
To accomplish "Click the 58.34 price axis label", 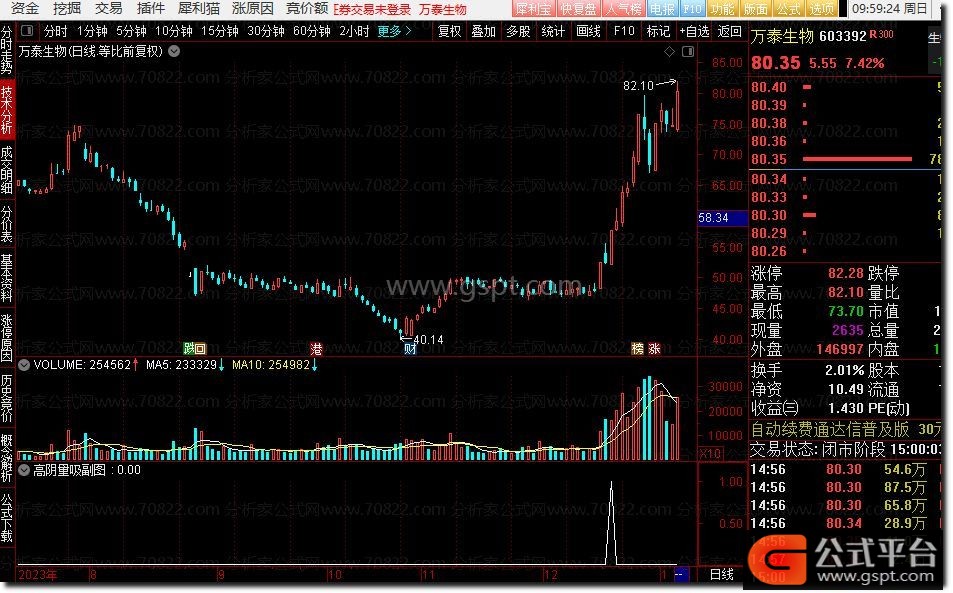I will [722, 218].
